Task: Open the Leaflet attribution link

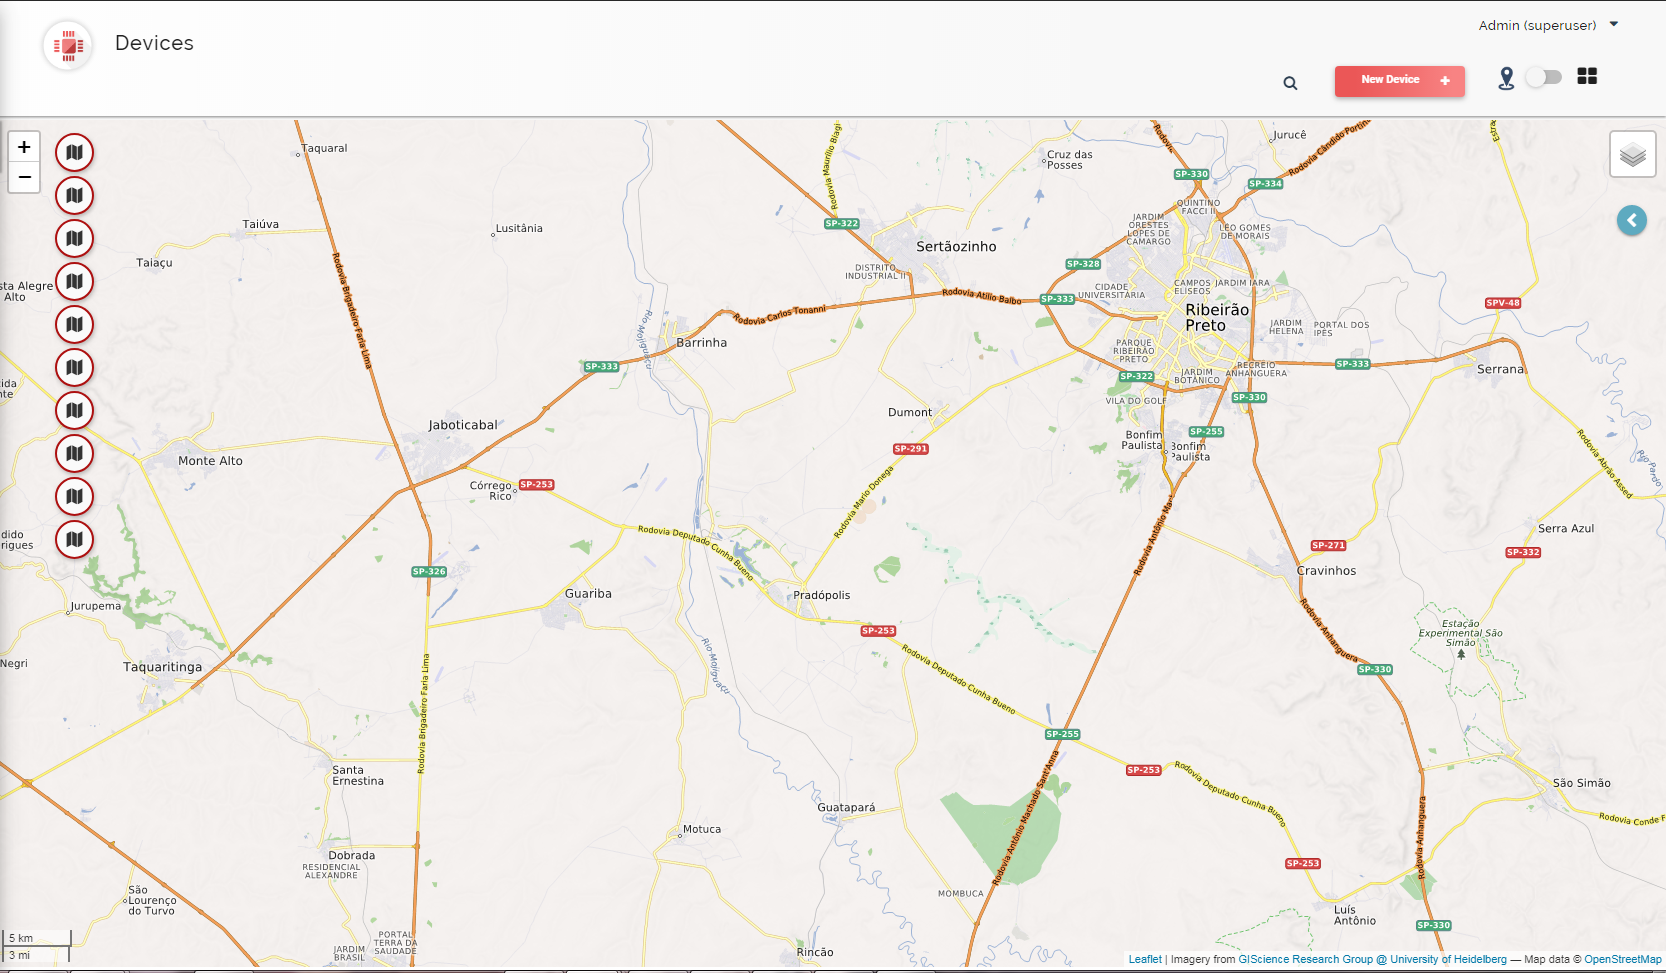Action: pyautogui.click(x=1144, y=958)
